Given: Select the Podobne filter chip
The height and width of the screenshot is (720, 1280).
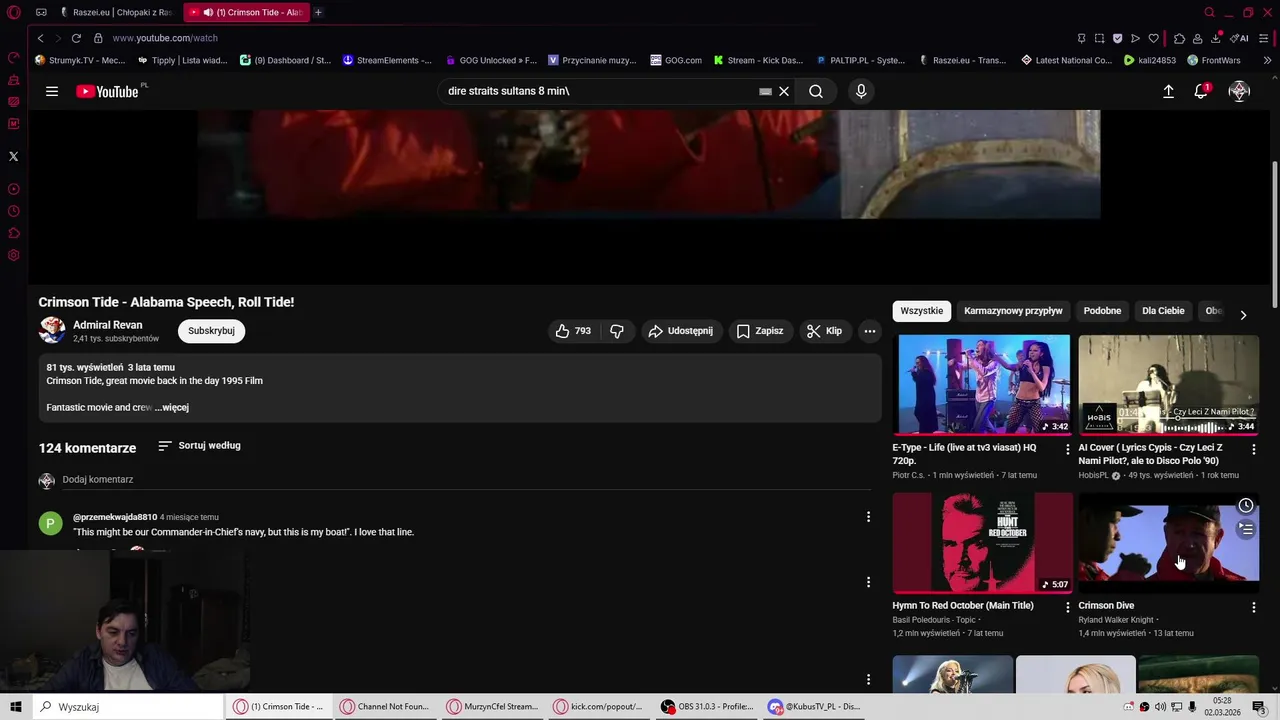Looking at the screenshot, I should [1102, 311].
